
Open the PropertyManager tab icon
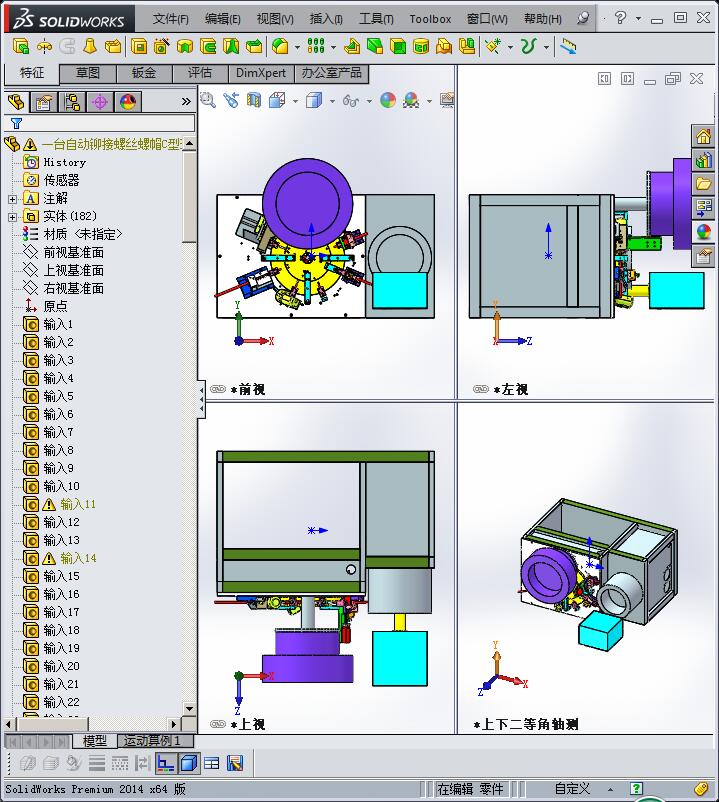tap(43, 102)
